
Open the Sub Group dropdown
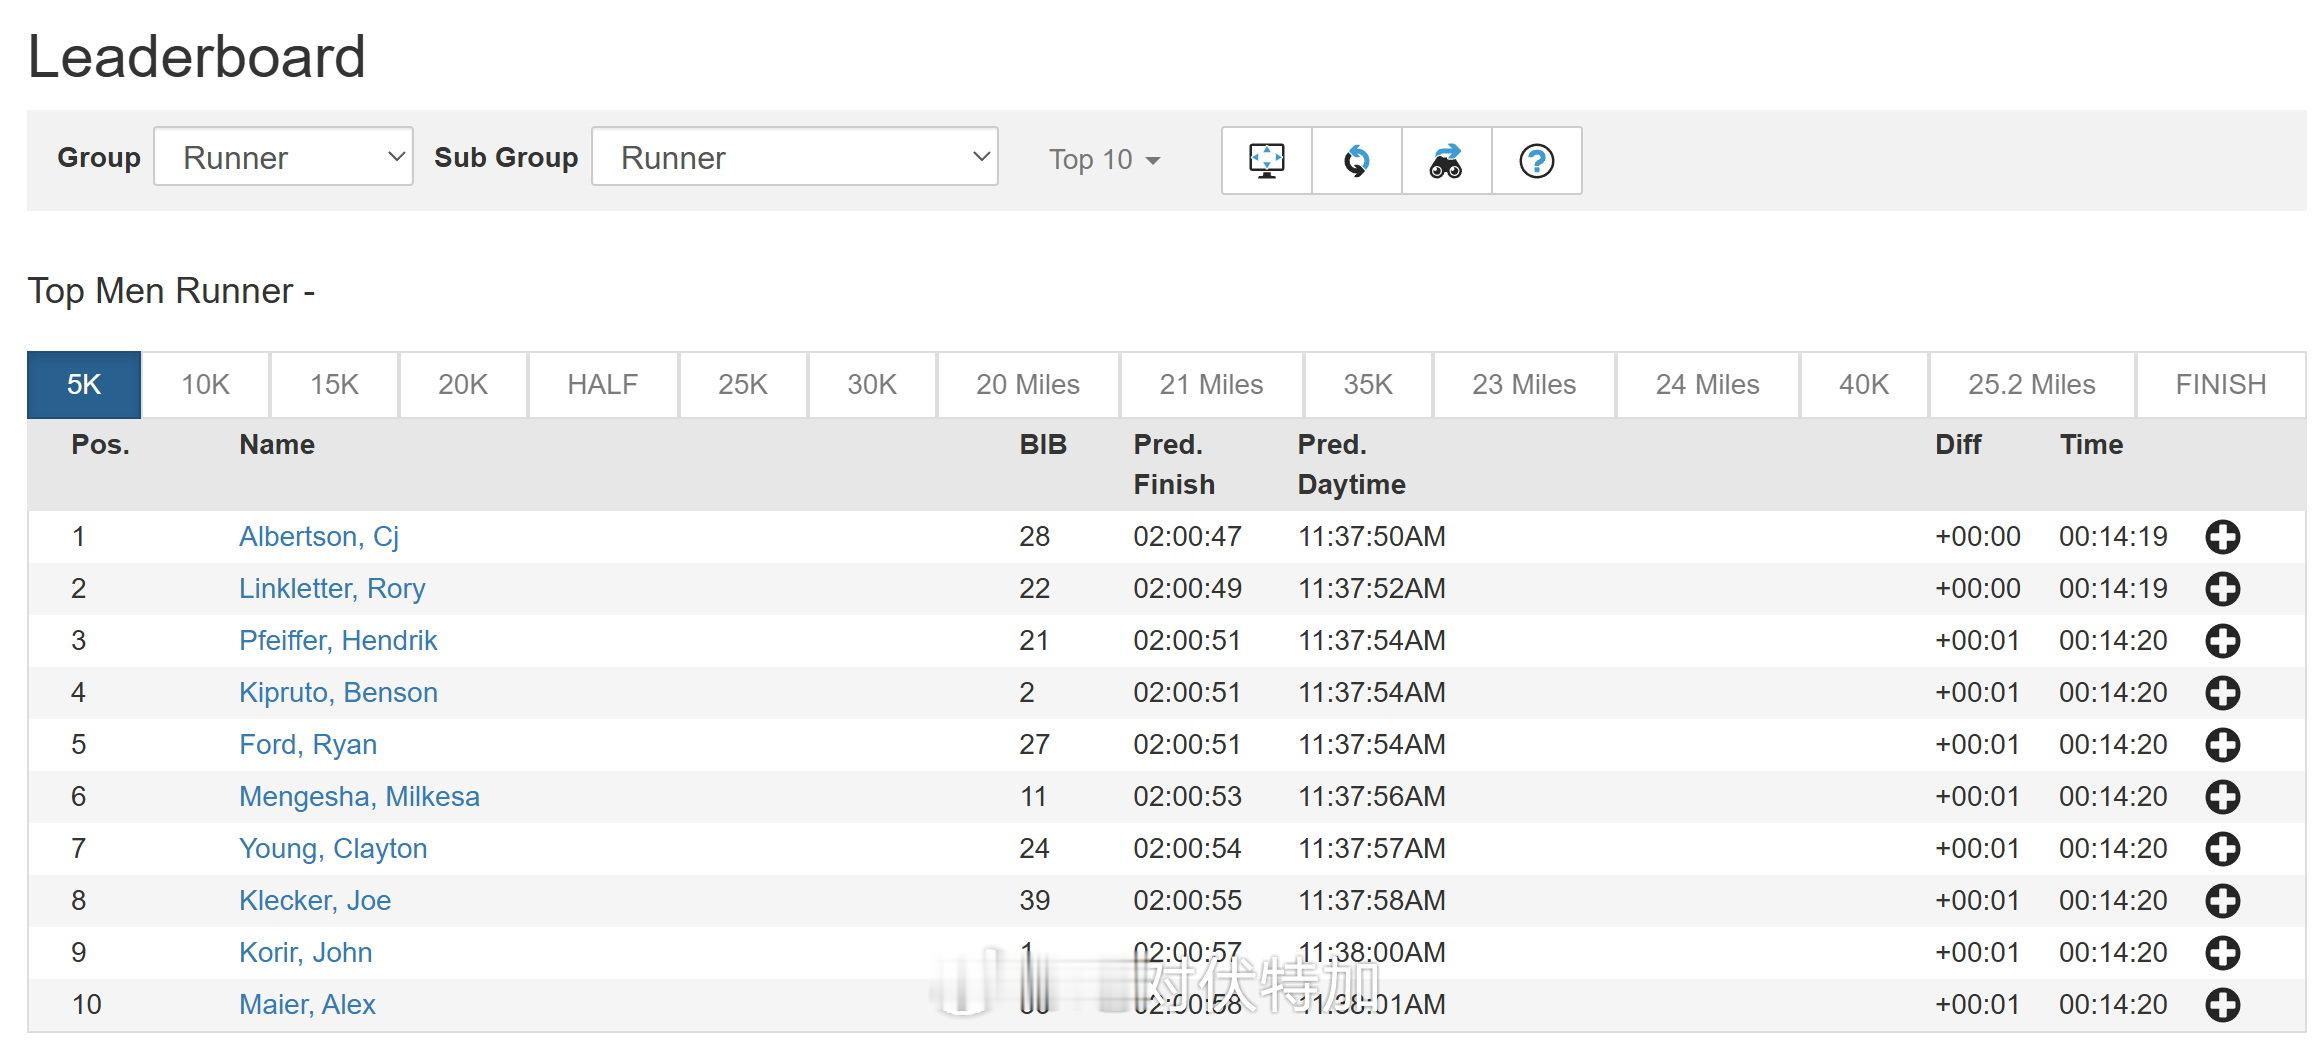795,157
